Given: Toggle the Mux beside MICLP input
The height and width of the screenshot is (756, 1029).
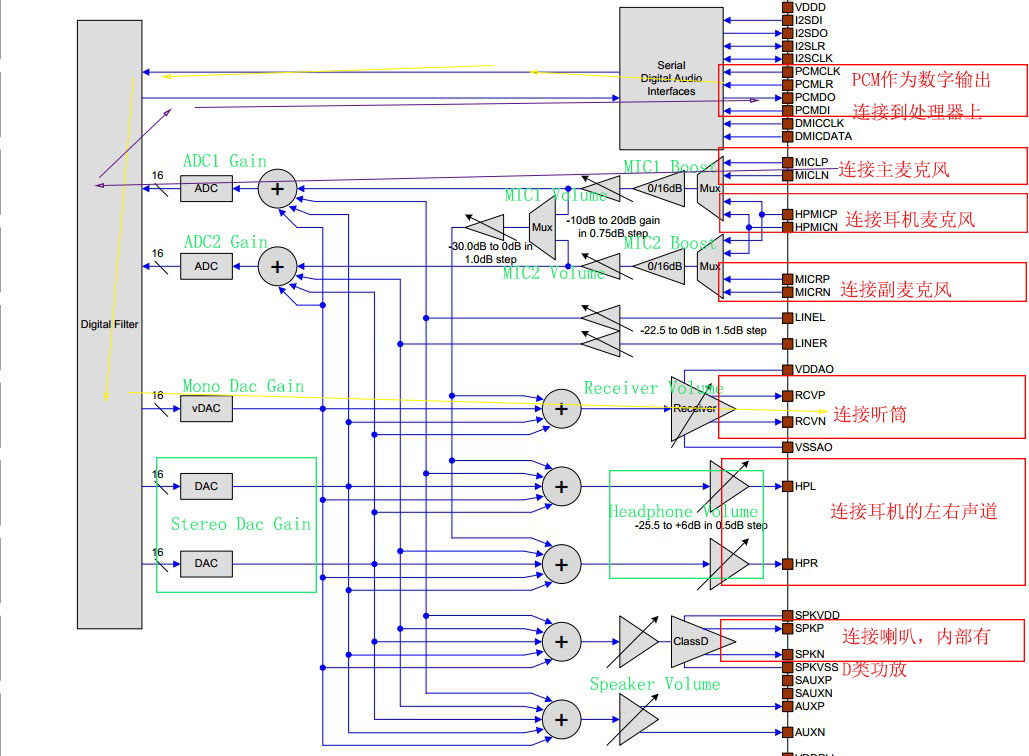Looking at the screenshot, I should coord(709,188).
